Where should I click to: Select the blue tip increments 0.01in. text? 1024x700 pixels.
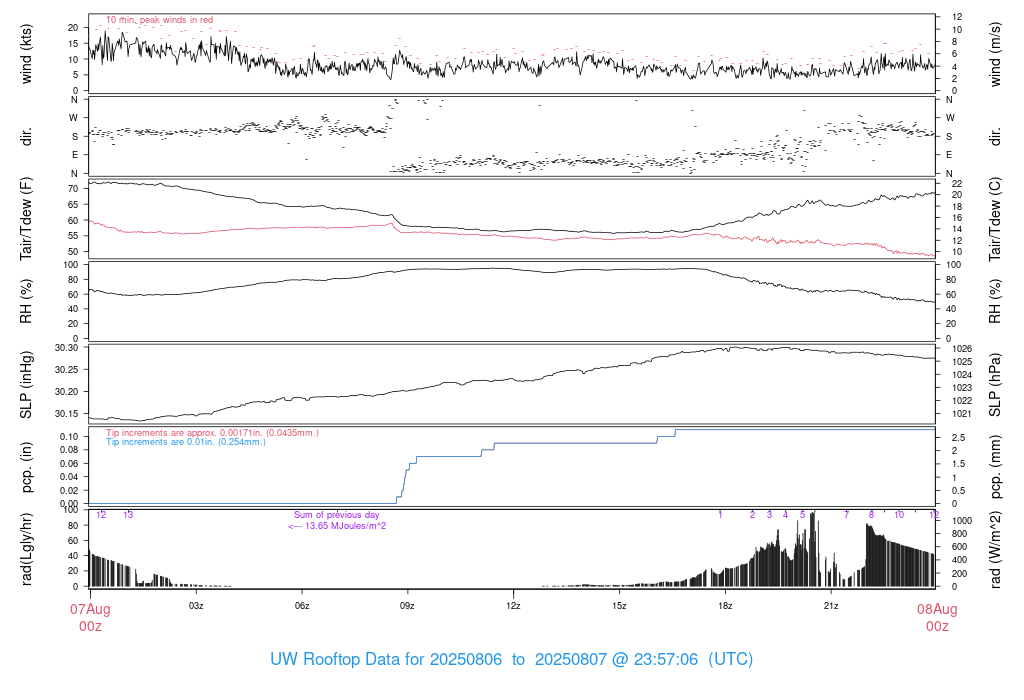[186, 441]
